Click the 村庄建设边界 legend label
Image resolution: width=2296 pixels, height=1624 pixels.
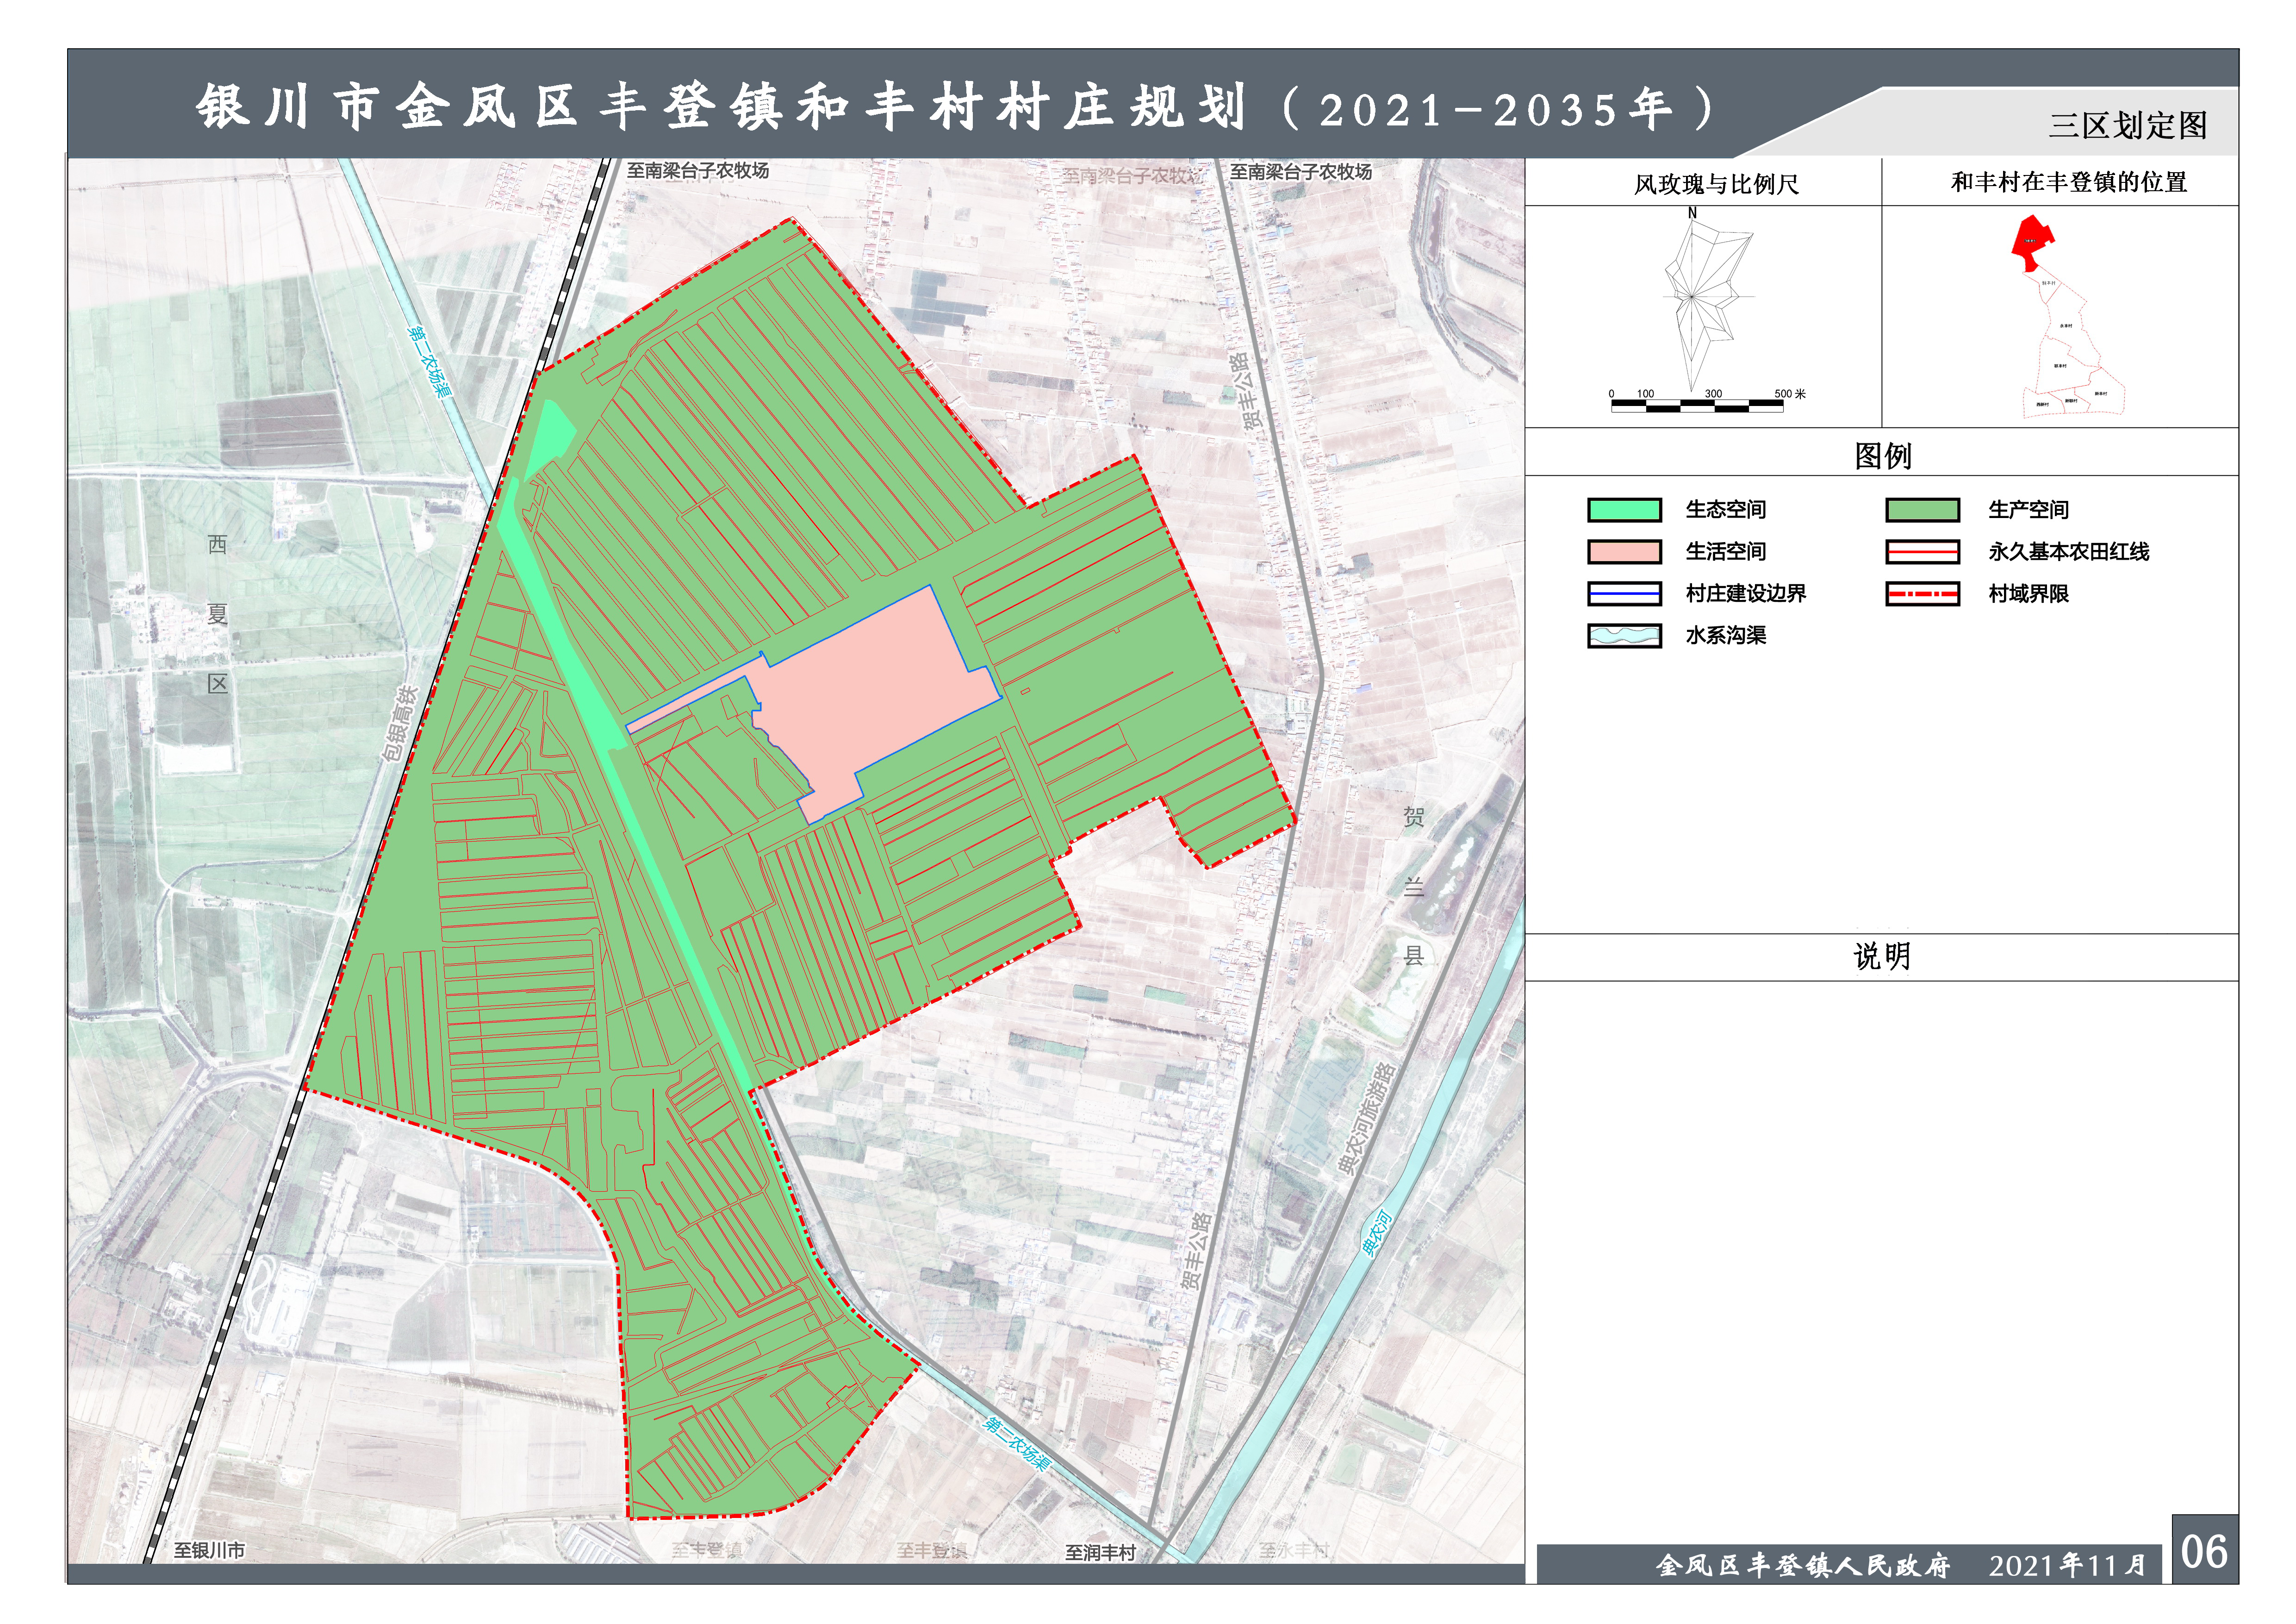(1746, 594)
